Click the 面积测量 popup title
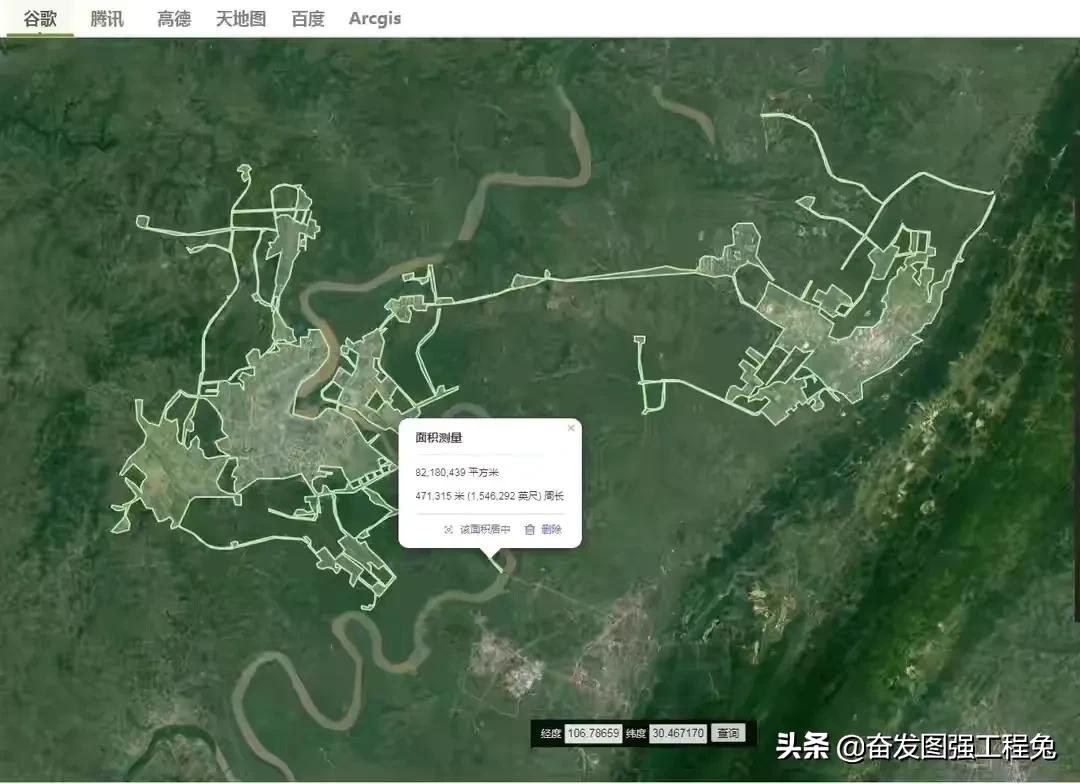Screen dimensions: 1080x784 pyautogui.click(x=439, y=437)
